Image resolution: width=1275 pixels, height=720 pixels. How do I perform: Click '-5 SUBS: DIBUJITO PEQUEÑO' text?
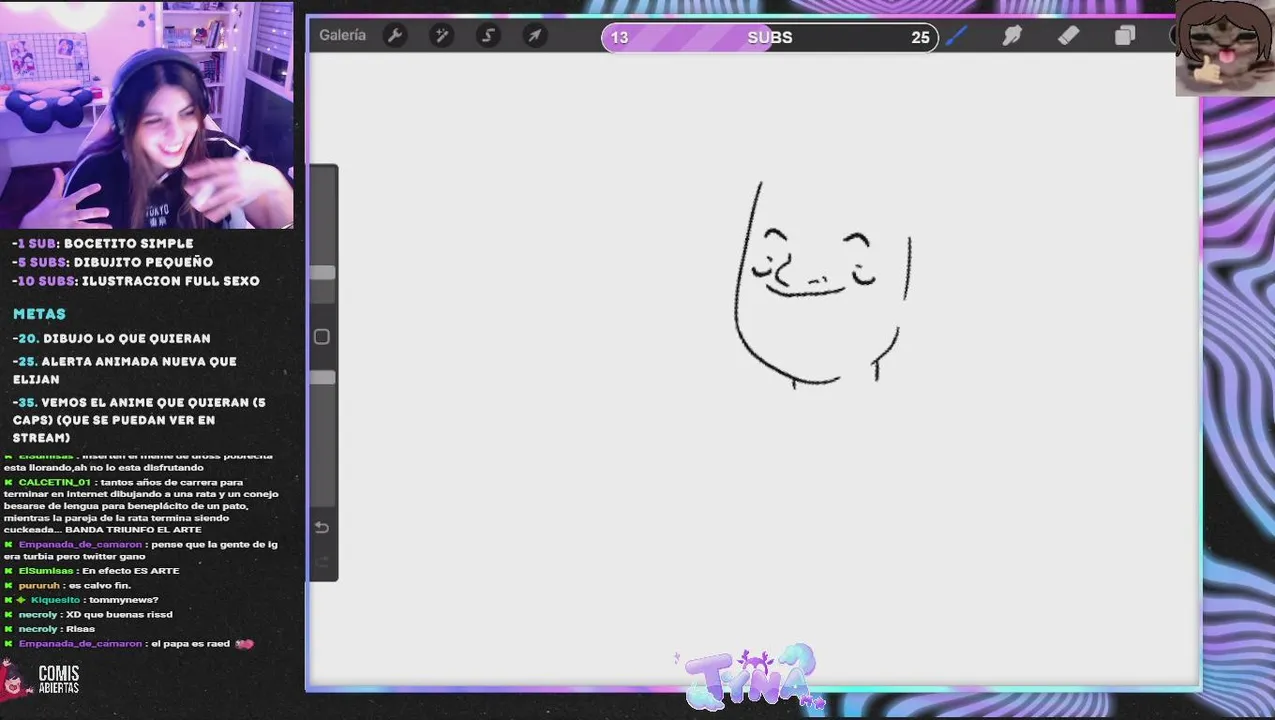(113, 262)
